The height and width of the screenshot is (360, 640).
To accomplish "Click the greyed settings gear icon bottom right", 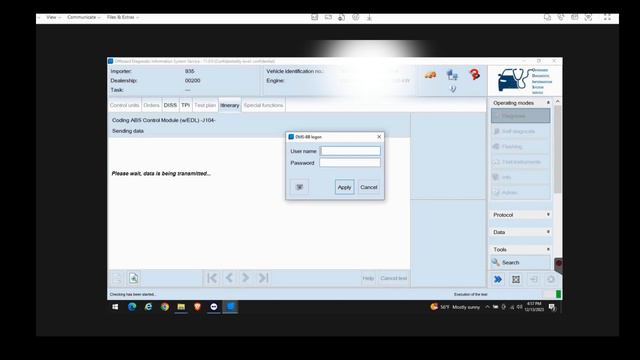I will (x=551, y=279).
